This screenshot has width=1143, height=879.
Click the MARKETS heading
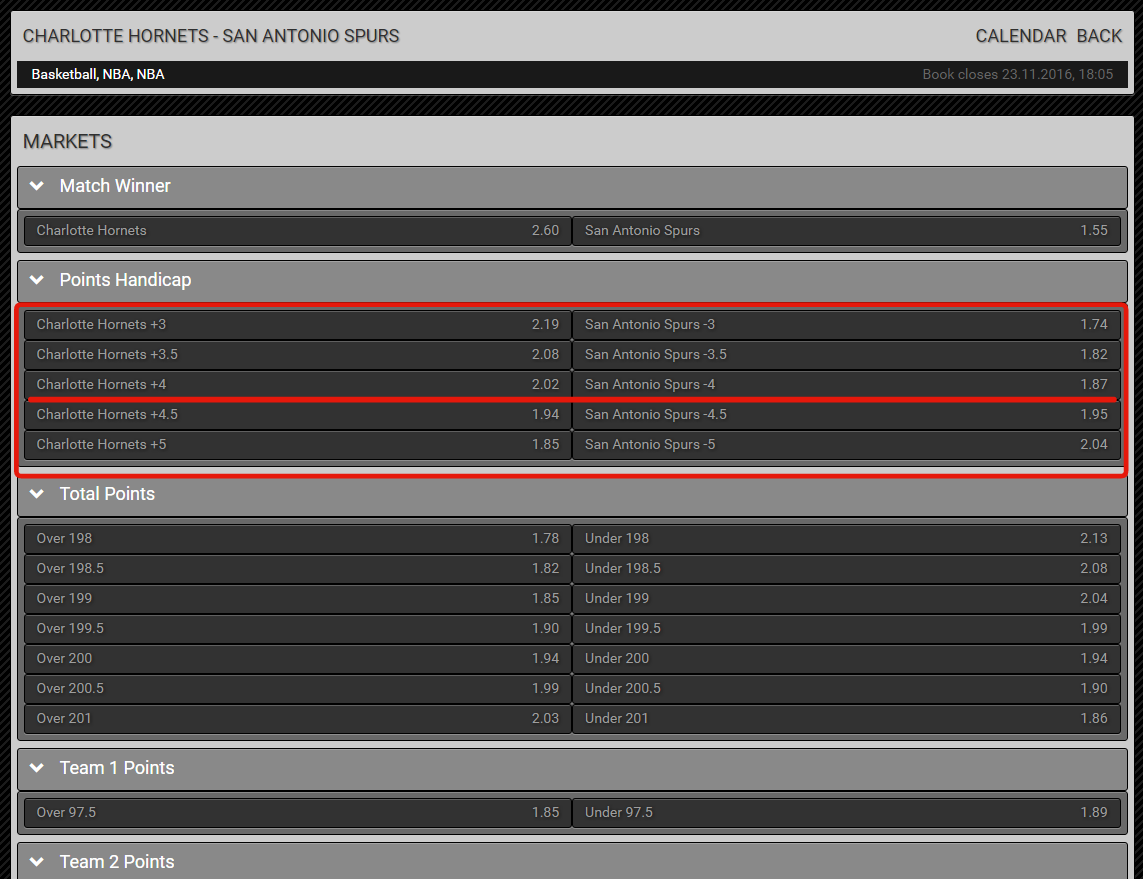pos(67,141)
